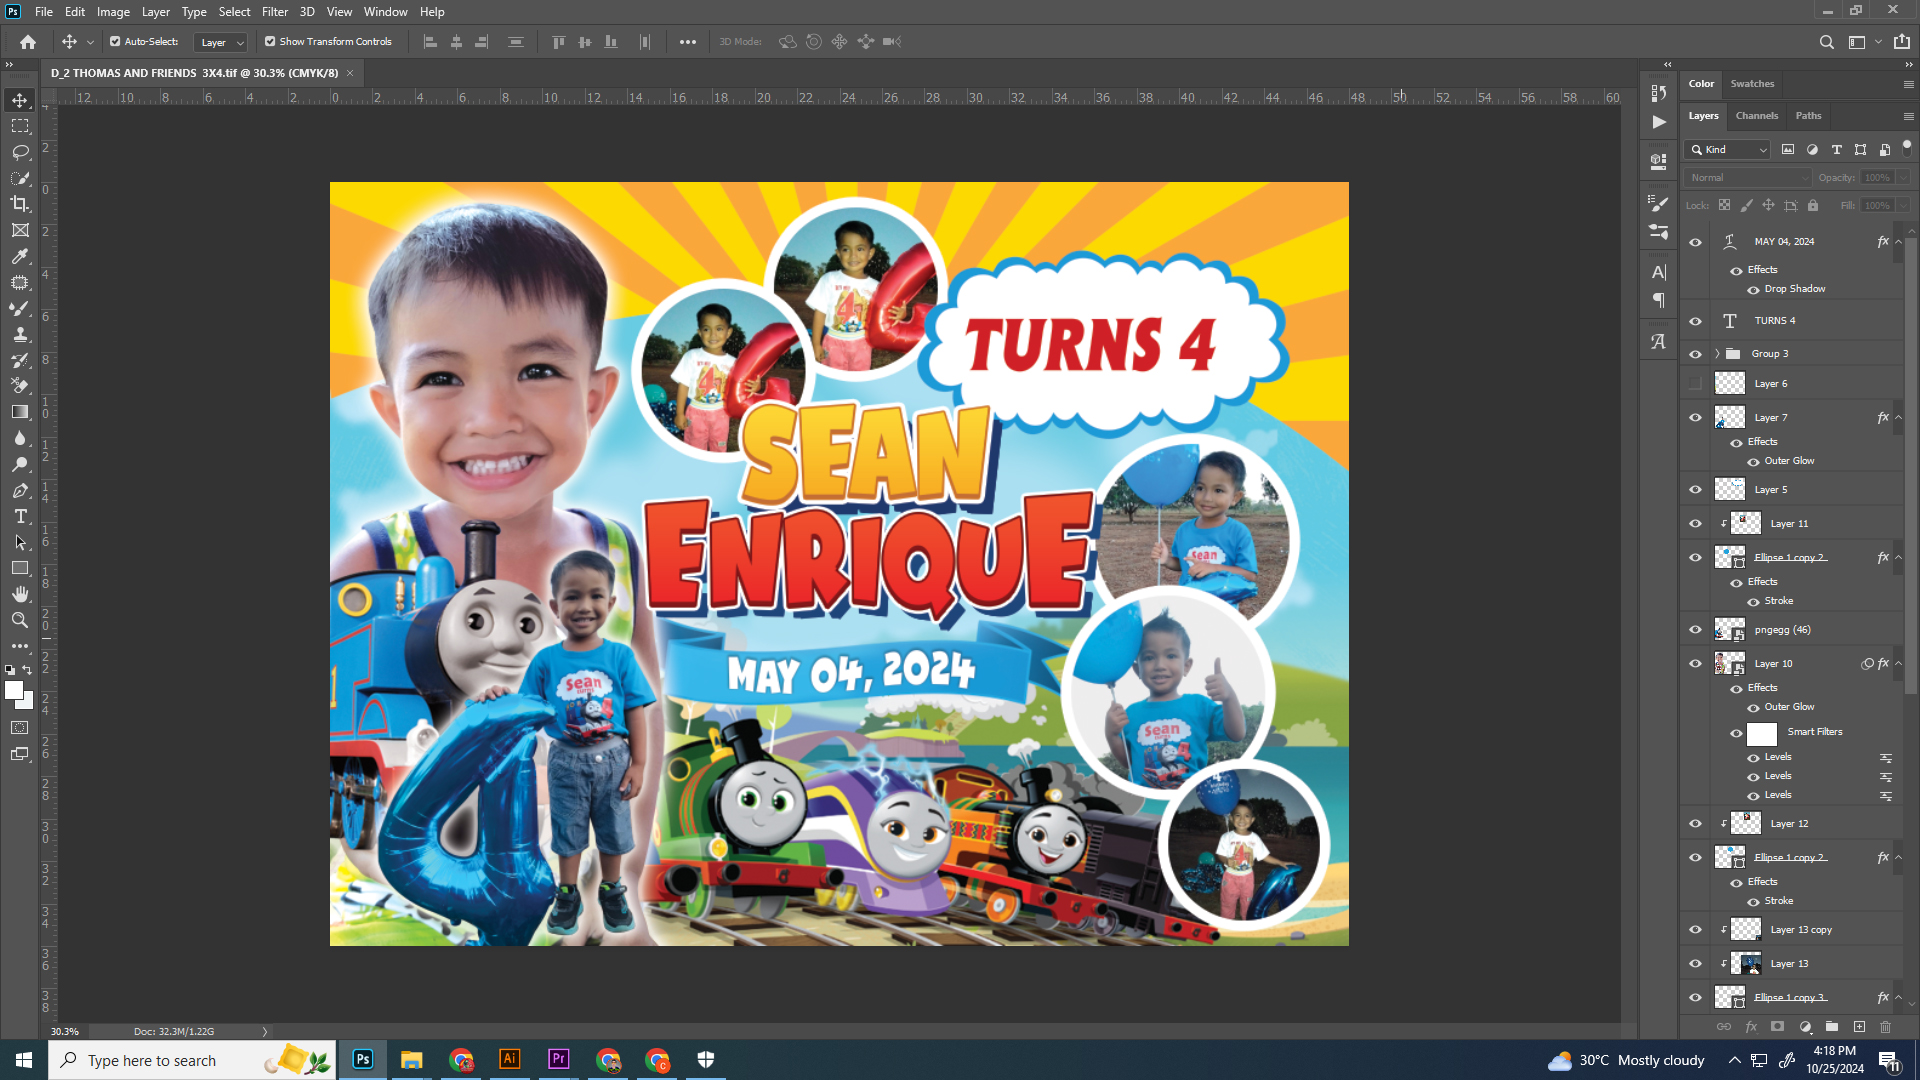Show the hidden Layer 6
1920x1080 pixels.
(x=1695, y=384)
